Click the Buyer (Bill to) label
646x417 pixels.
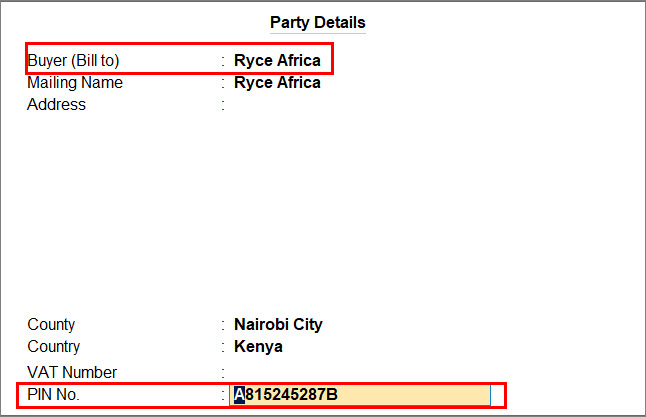tap(73, 61)
